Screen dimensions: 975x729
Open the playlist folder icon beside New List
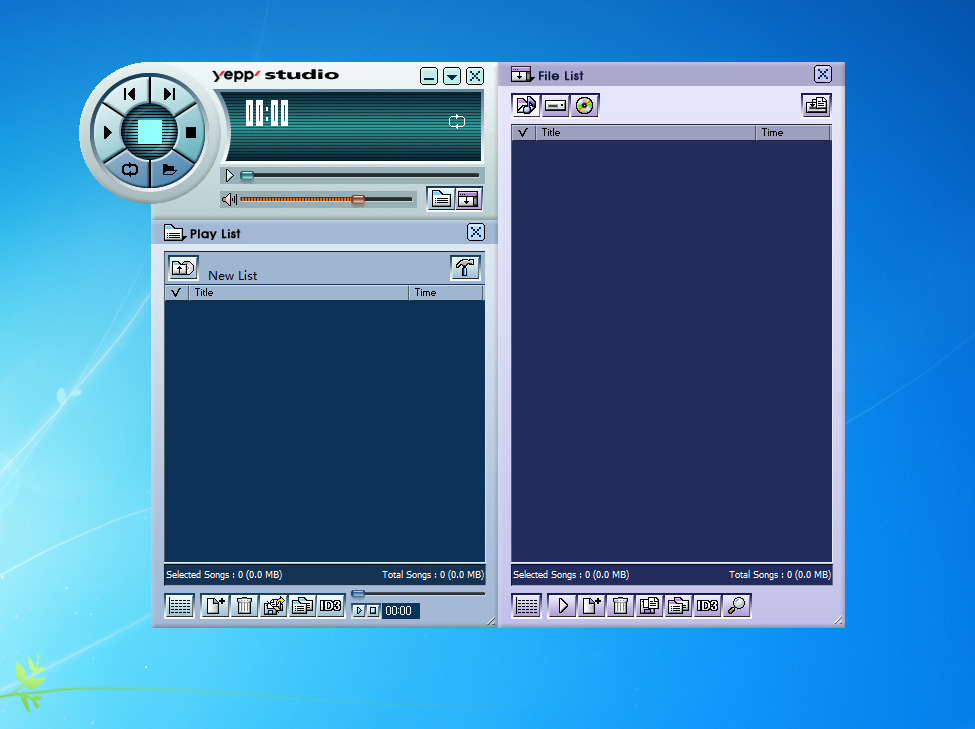[183, 268]
